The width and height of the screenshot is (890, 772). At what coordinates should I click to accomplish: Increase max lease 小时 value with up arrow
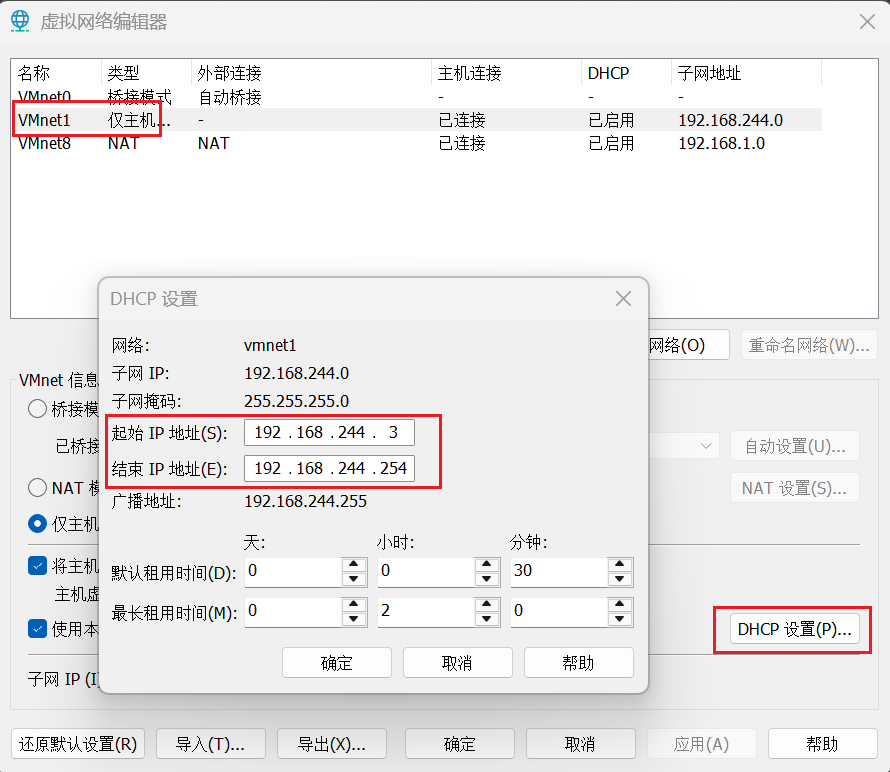pos(486,605)
